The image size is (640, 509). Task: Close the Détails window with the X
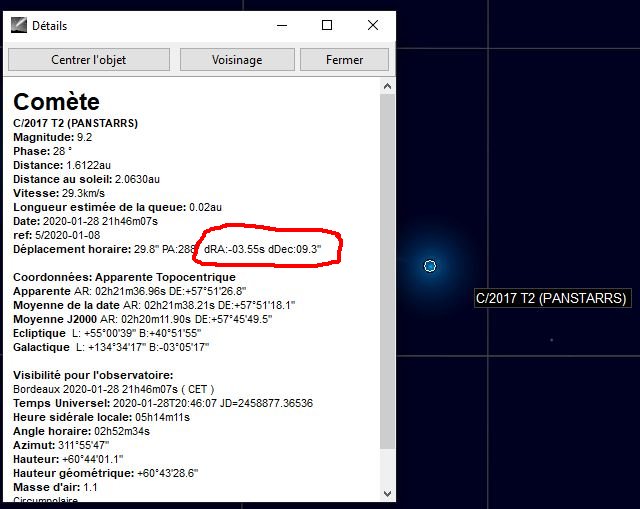372,26
